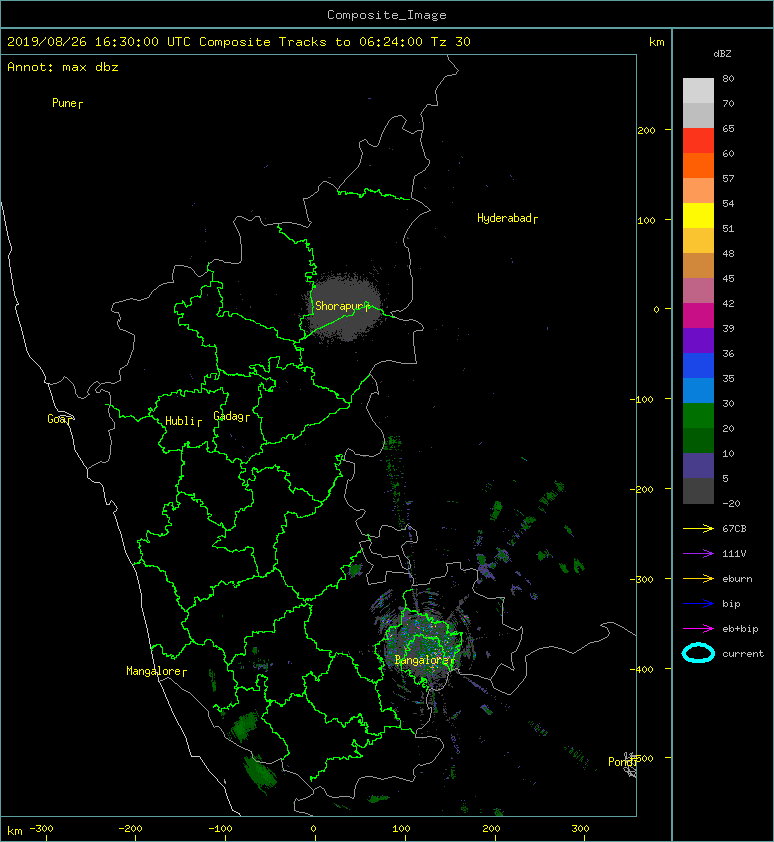Image resolution: width=774 pixels, height=842 pixels.
Task: Pick the amber 51 dBZ color swatch
Action: click(698, 240)
